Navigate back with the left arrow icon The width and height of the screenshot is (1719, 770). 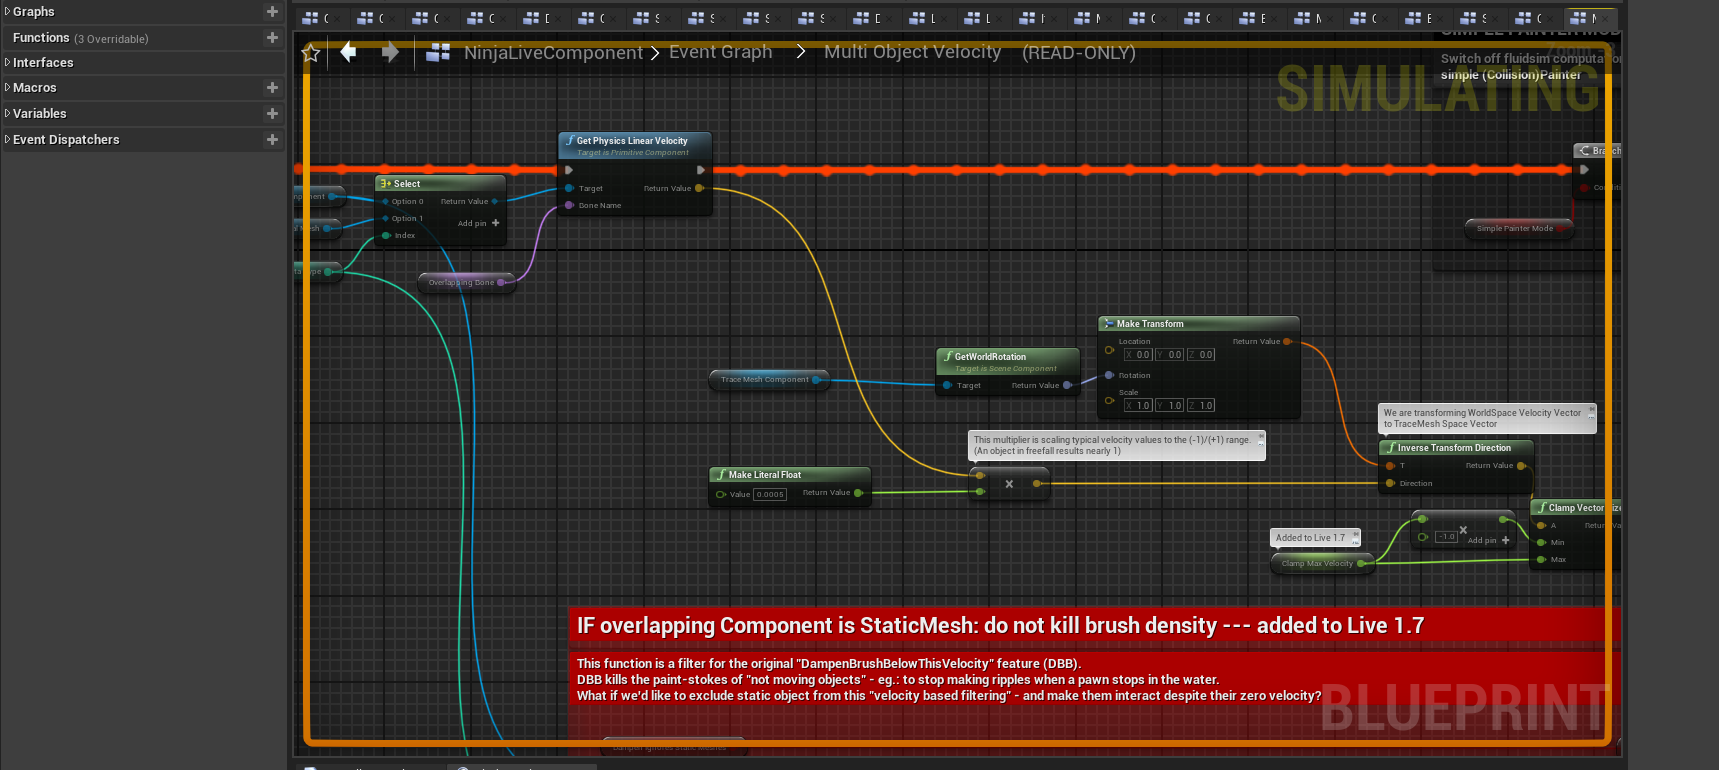tap(348, 52)
